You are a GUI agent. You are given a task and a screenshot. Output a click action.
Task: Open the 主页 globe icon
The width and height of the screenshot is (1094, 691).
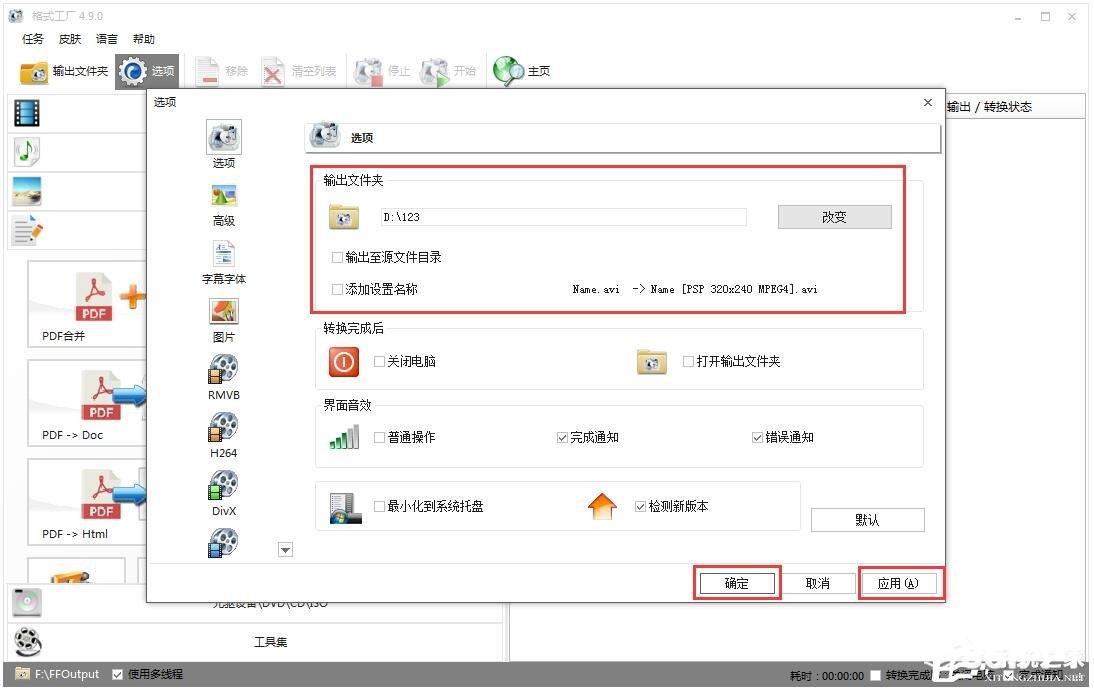507,71
